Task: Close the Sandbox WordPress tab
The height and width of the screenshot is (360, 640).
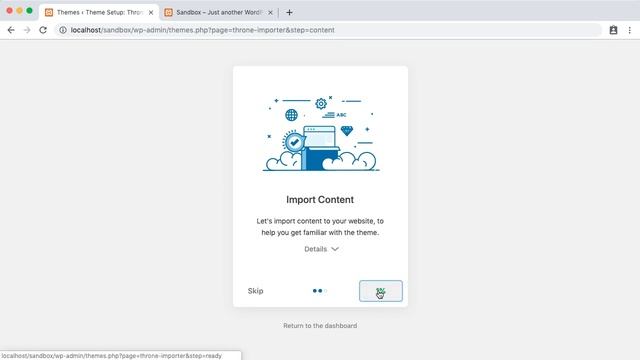Action: [x=270, y=13]
